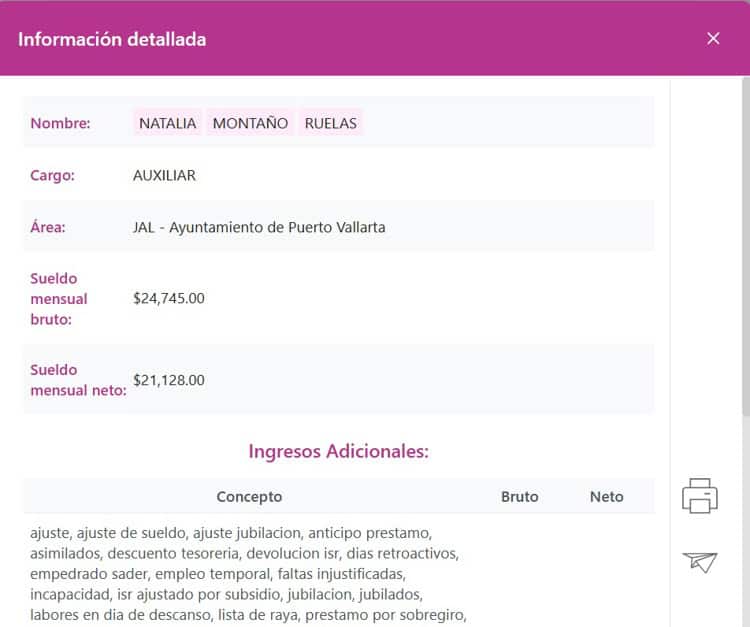This screenshot has width=750, height=627.
Task: Click the Nombre field label
Action: pos(60,124)
